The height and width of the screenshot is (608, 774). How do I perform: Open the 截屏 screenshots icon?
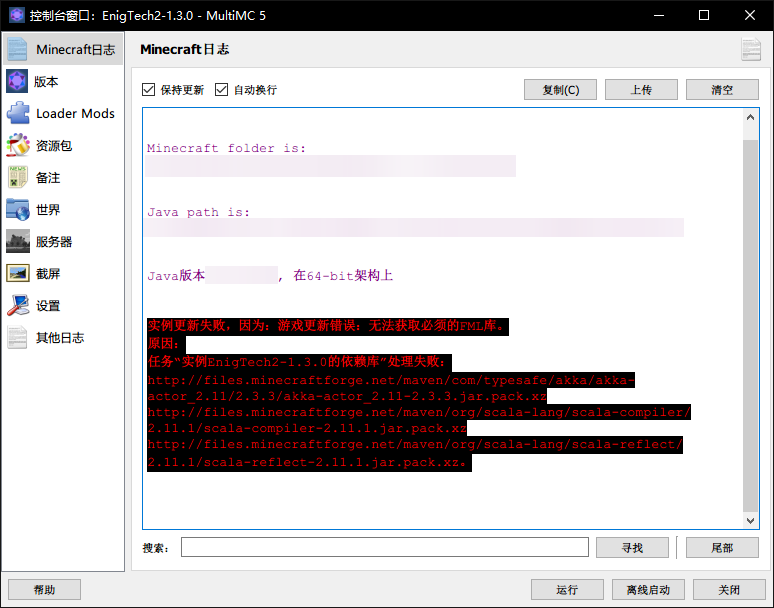pos(18,273)
